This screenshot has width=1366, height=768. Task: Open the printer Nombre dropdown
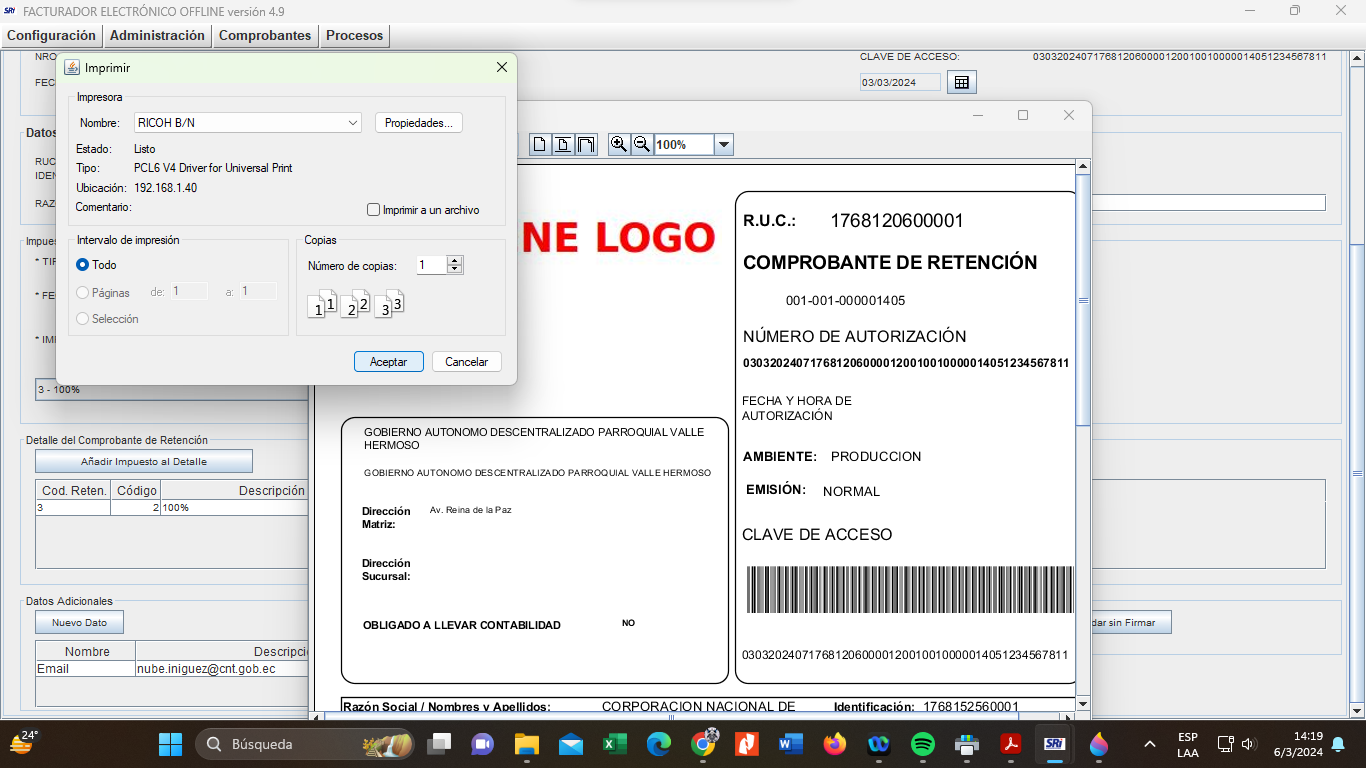[x=353, y=123]
